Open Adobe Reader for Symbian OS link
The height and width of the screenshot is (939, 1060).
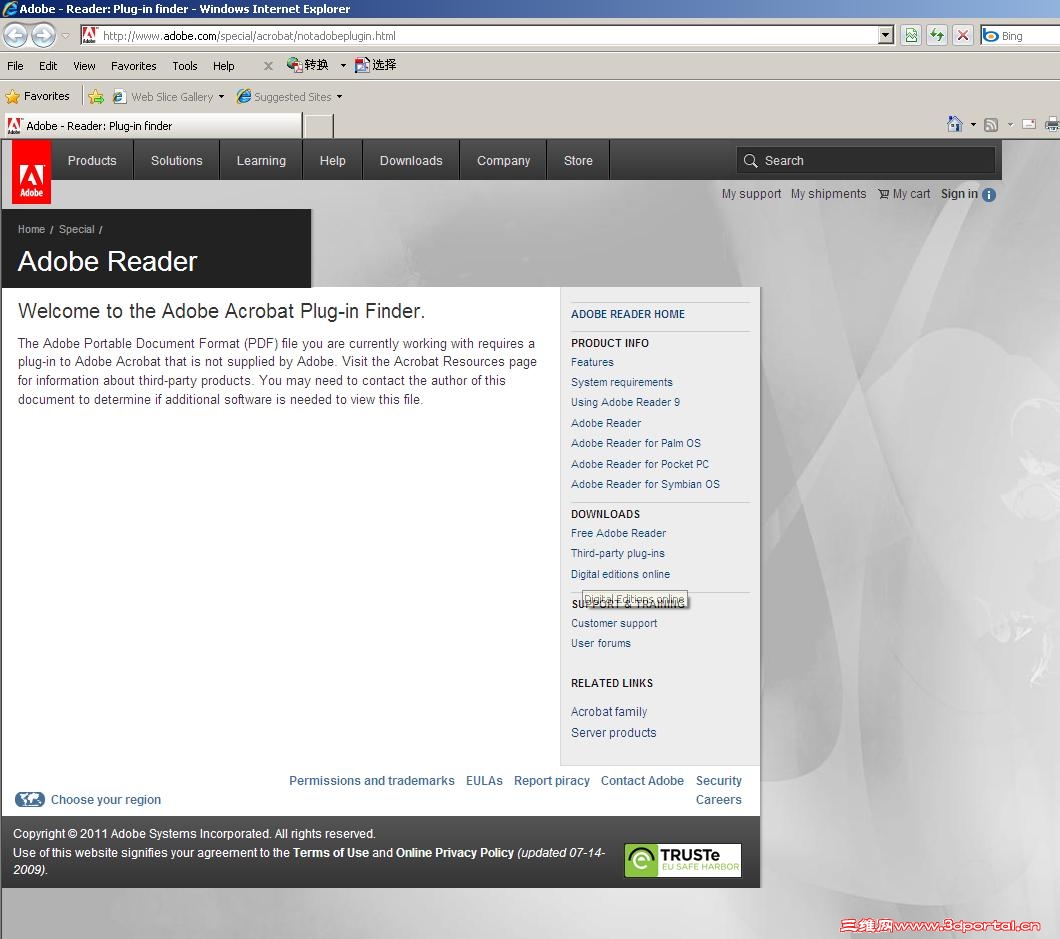click(x=645, y=484)
